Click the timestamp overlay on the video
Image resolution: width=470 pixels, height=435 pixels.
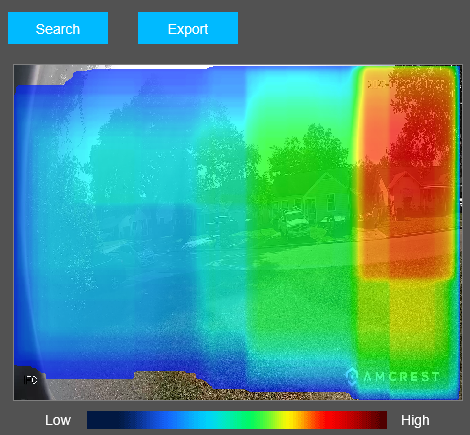[406, 84]
